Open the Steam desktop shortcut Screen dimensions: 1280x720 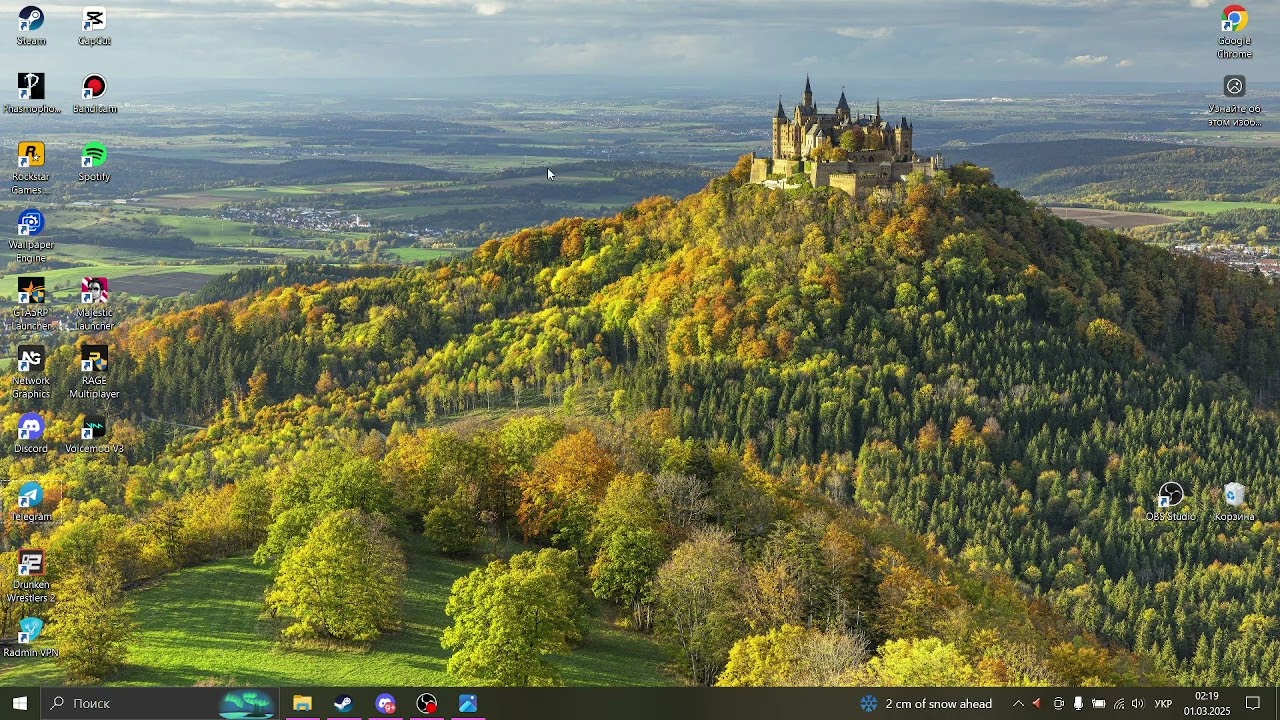point(31,26)
